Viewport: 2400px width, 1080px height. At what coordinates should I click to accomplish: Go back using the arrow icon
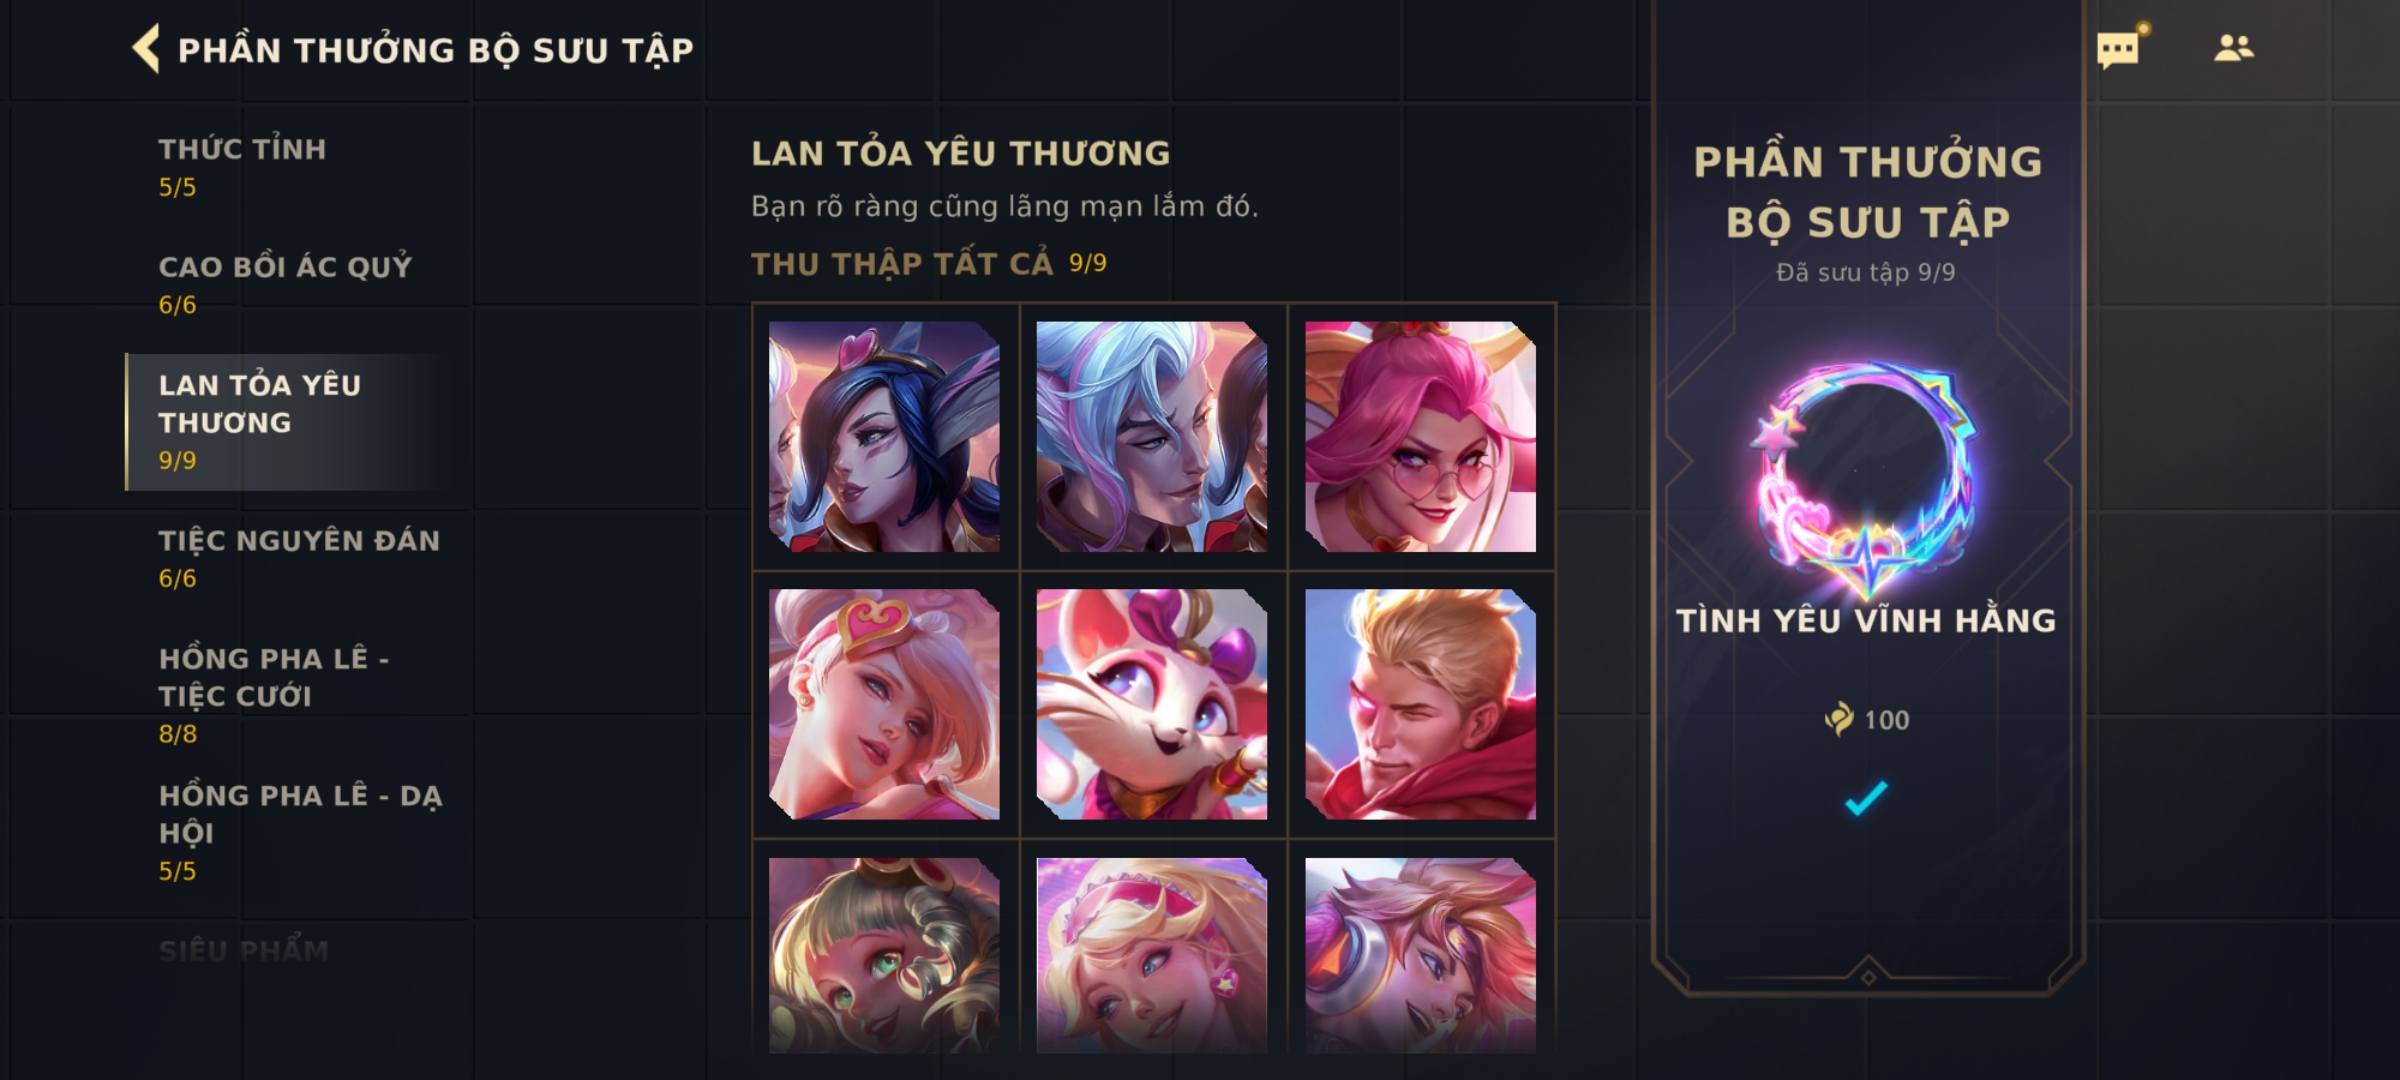pos(146,49)
